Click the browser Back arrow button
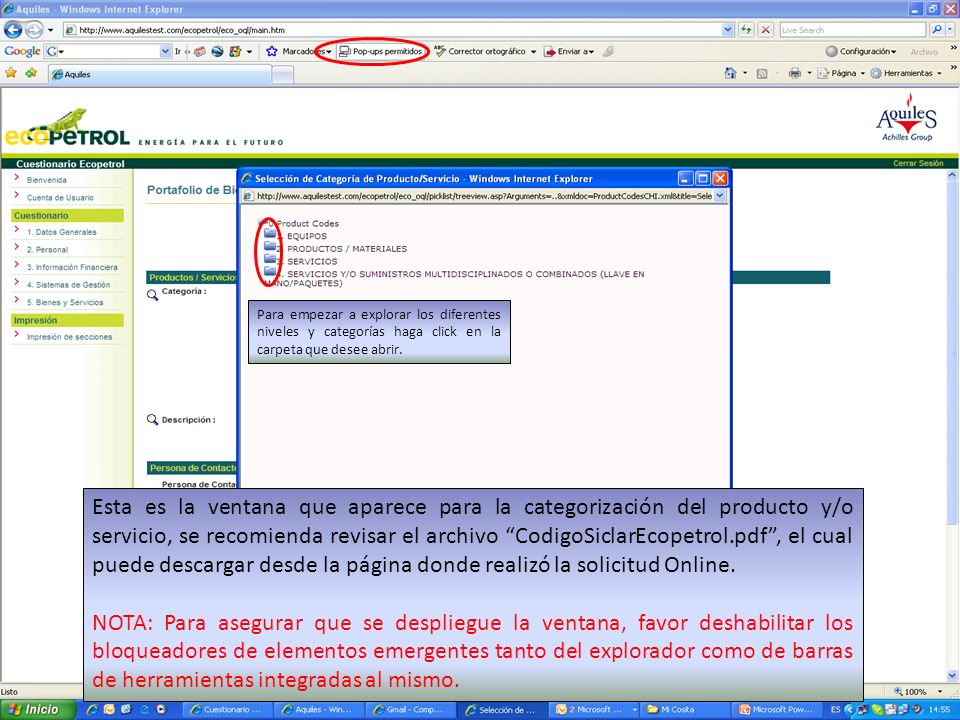 [x=13, y=29]
